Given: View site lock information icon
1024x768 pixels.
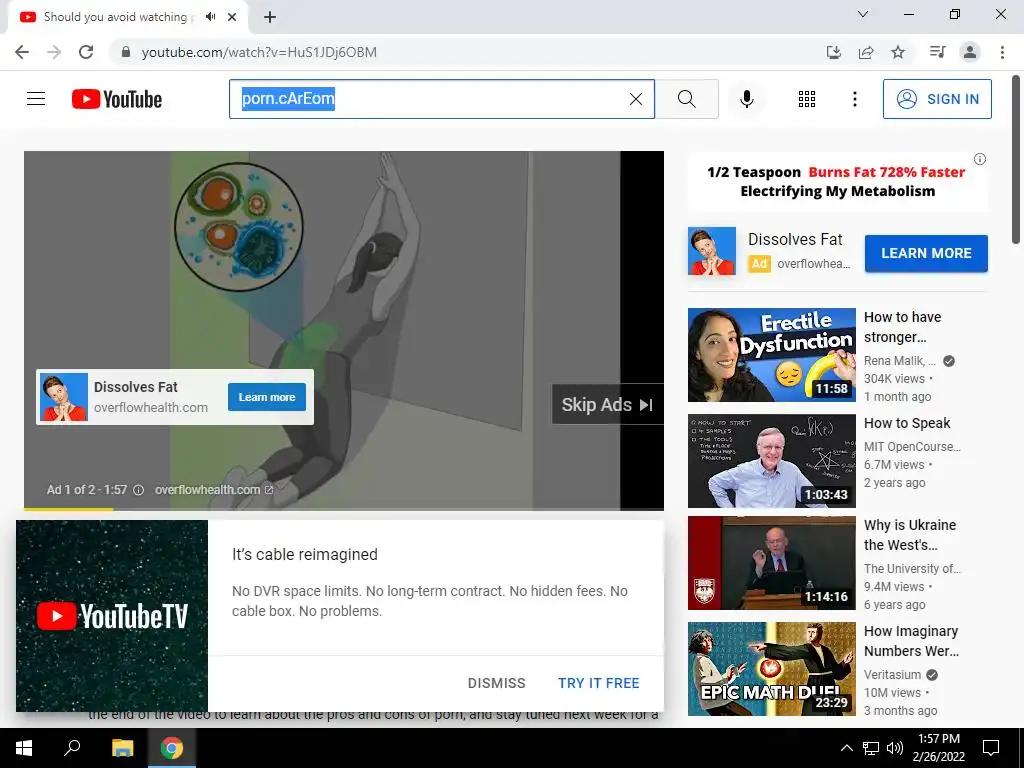Looking at the screenshot, I should click(x=126, y=52).
